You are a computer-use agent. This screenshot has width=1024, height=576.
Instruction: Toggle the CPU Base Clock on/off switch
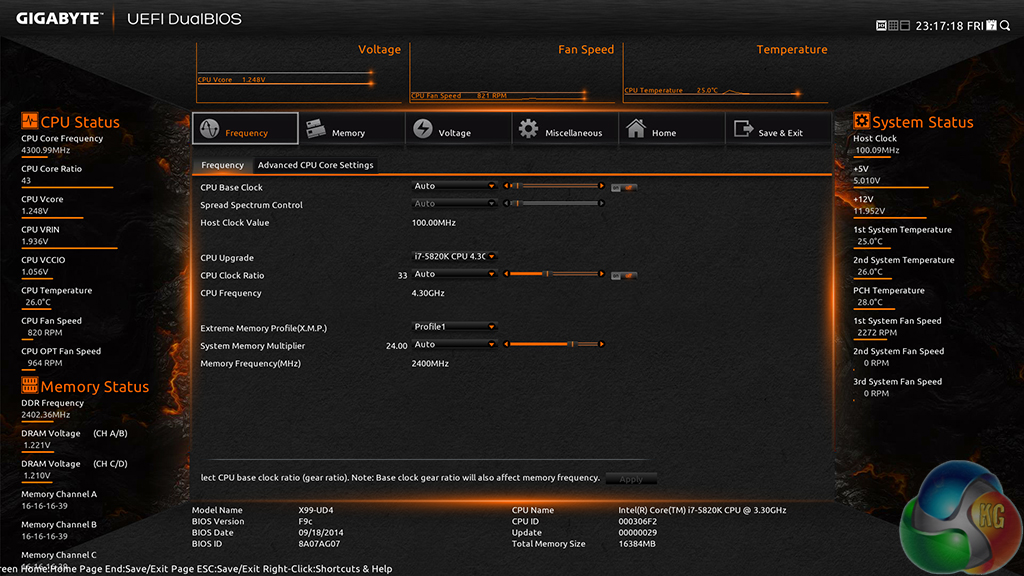625,187
